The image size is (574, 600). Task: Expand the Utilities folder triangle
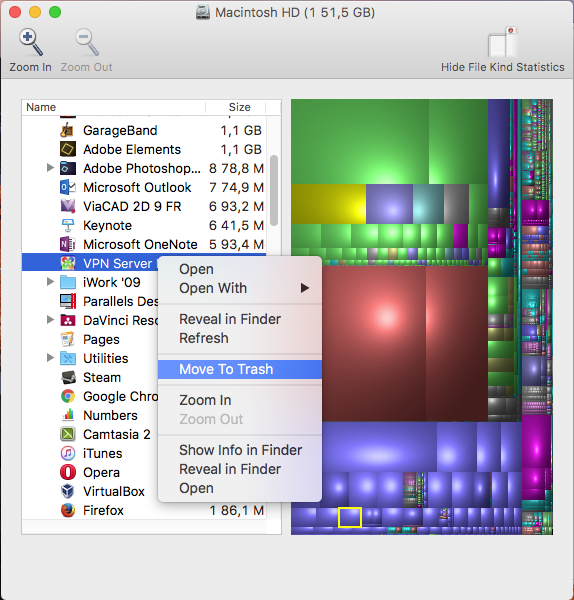[50, 358]
